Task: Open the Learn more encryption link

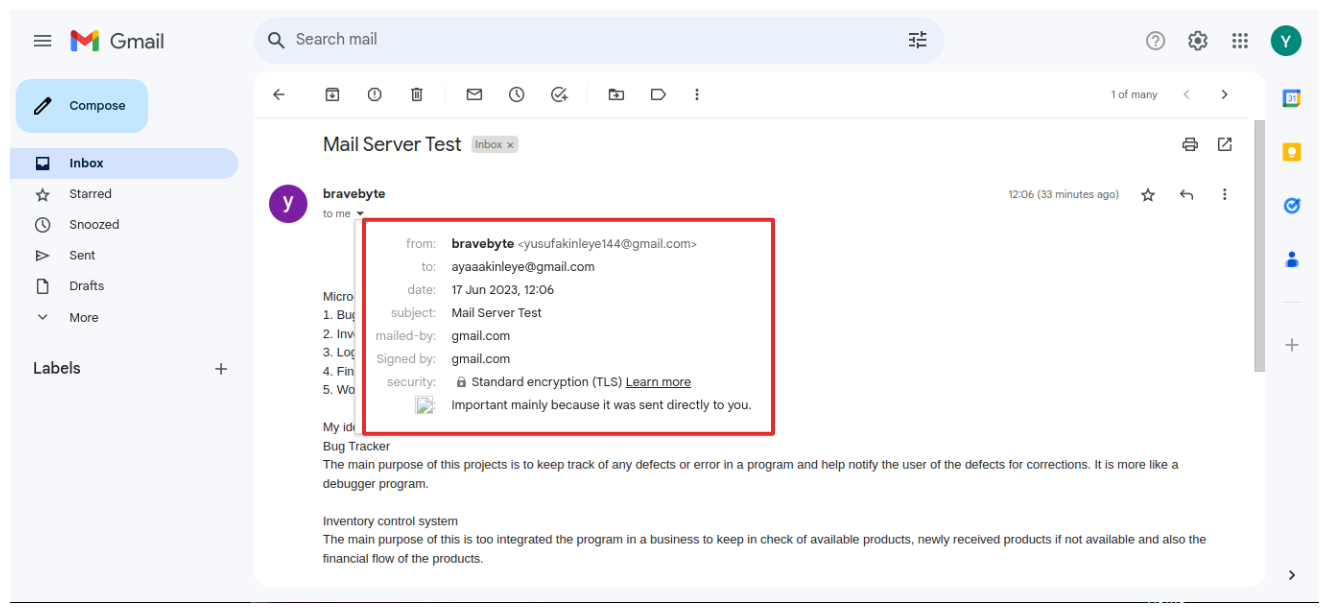Action: 658,382
